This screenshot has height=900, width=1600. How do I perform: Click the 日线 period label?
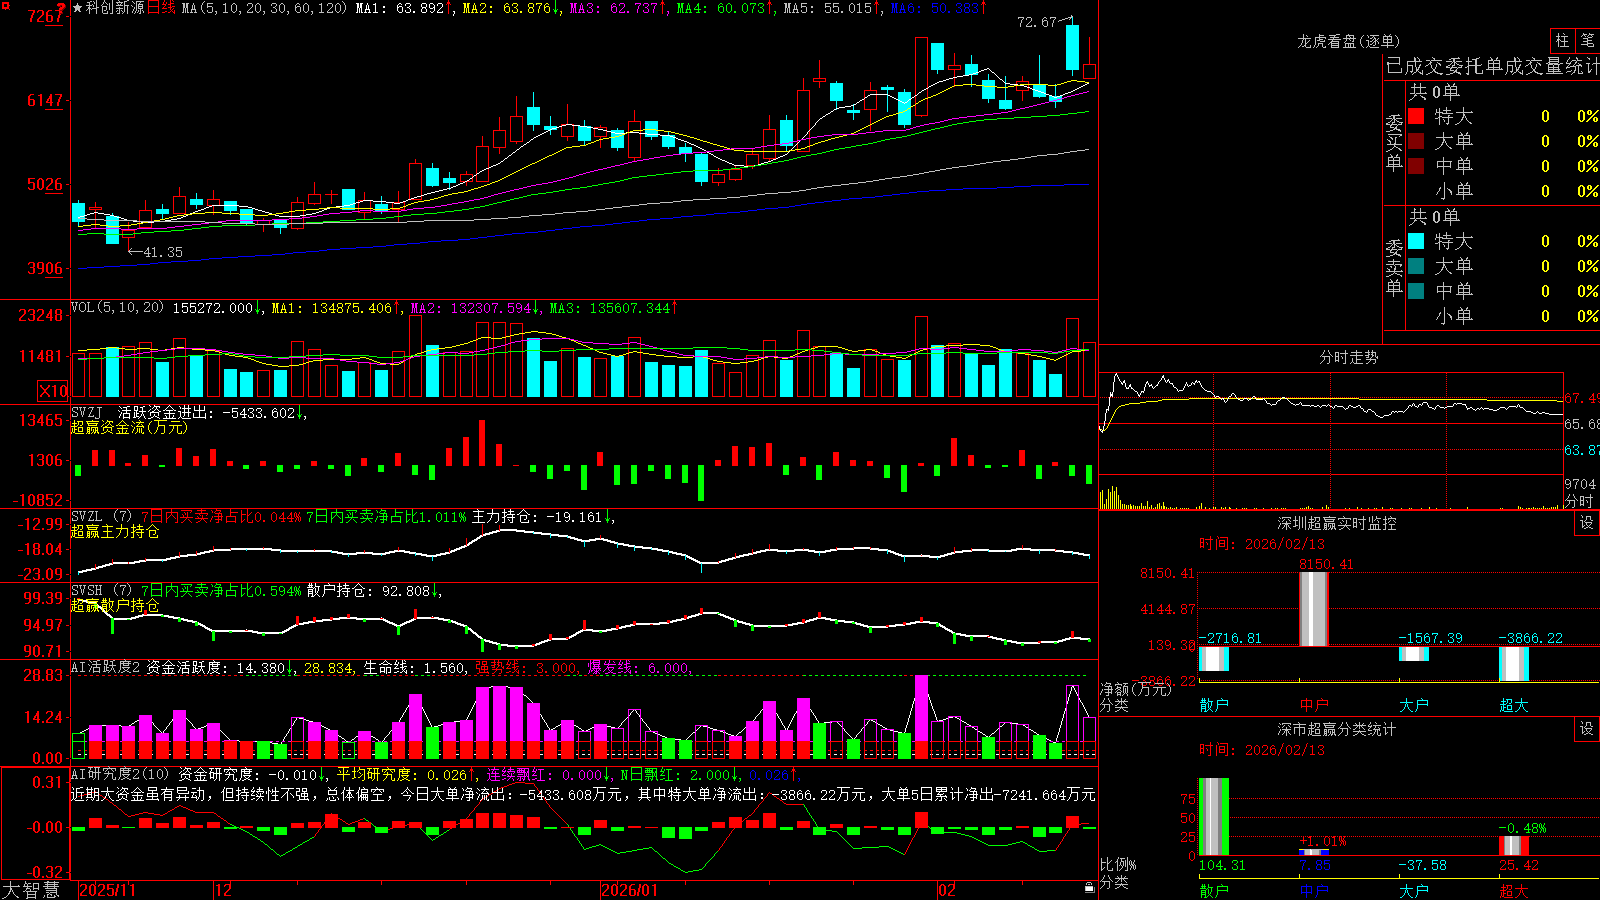pos(162,8)
